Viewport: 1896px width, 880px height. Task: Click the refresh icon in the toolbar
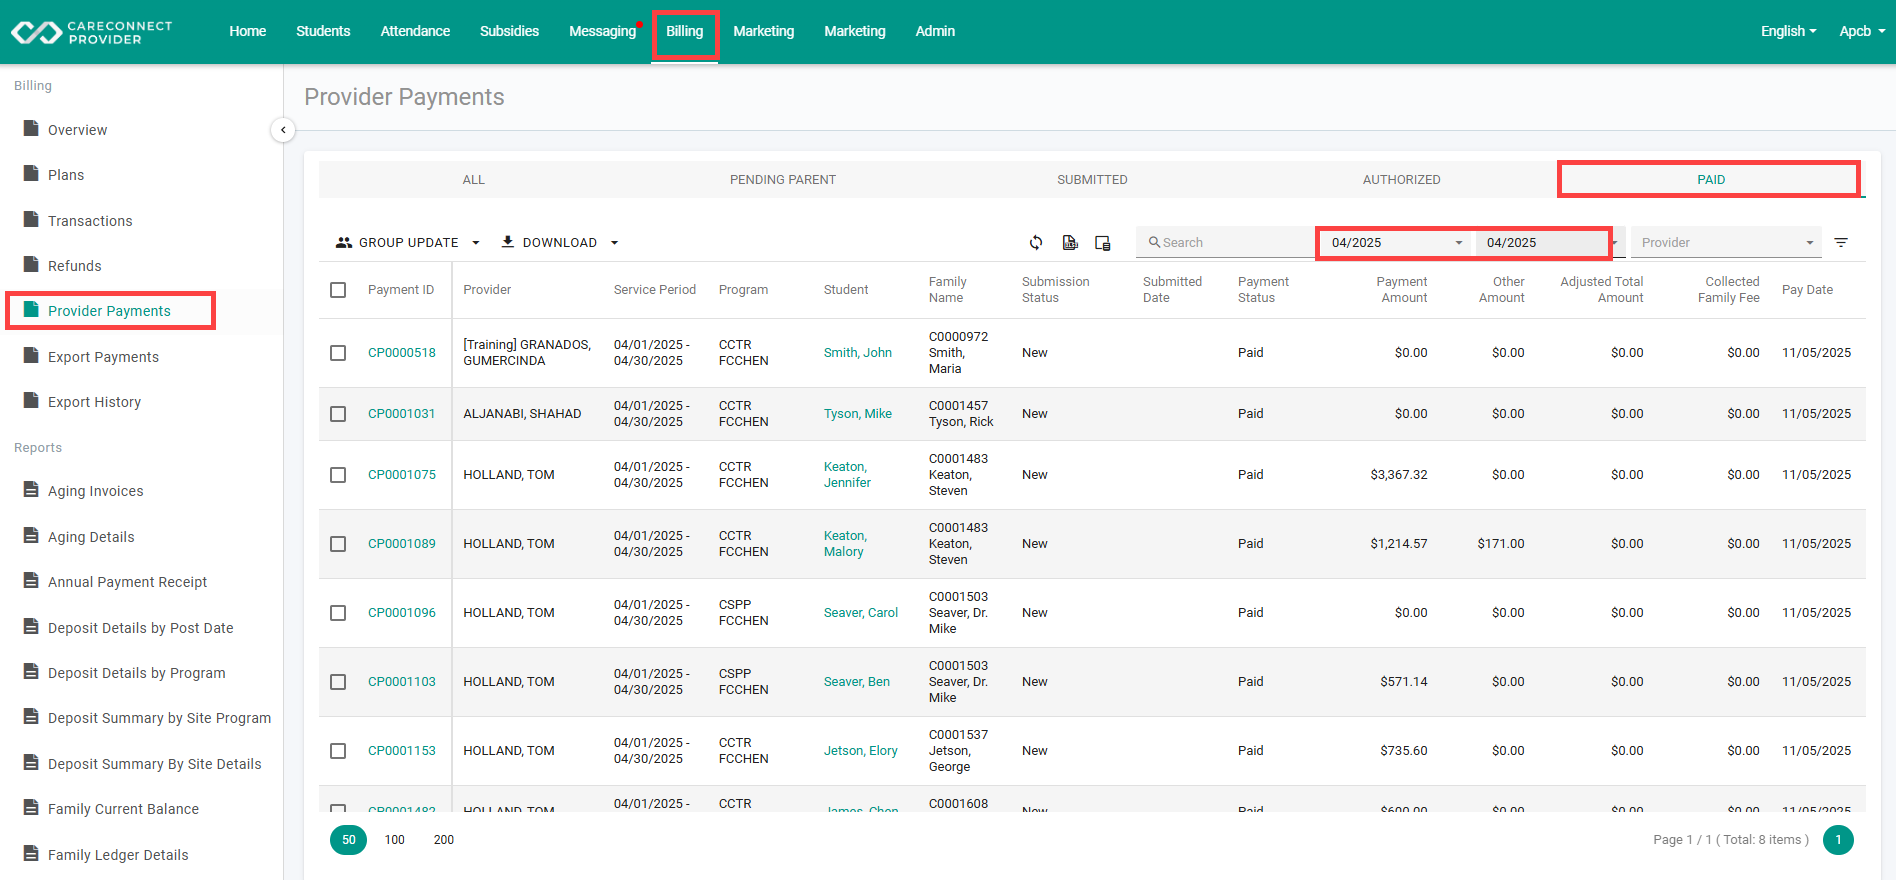[1036, 242]
